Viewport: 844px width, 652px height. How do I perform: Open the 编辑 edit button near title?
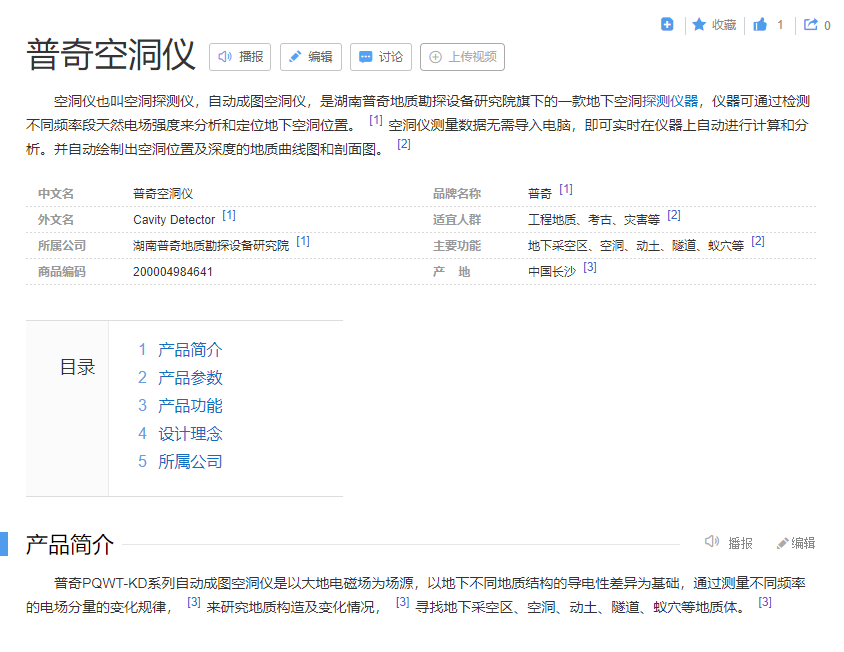point(311,57)
